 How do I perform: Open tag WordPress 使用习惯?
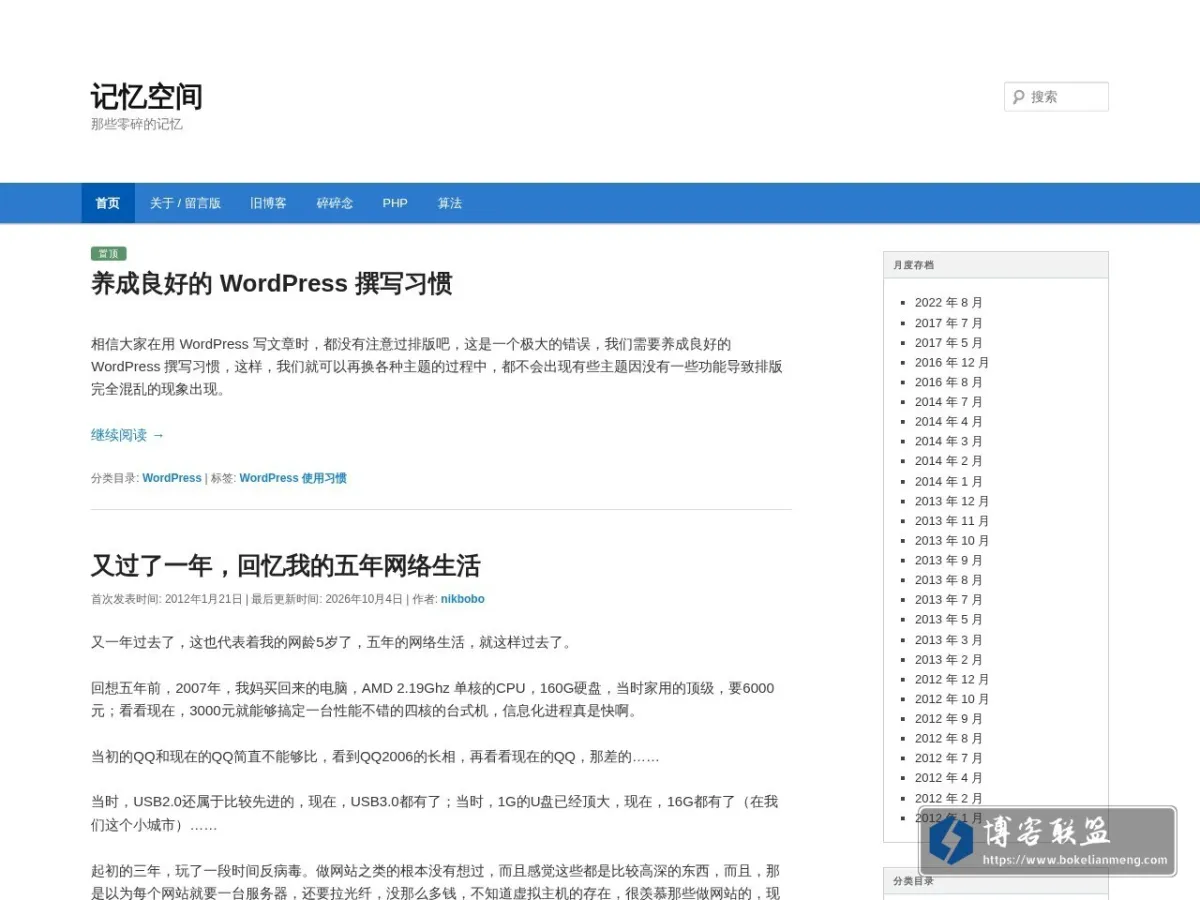tap(293, 478)
